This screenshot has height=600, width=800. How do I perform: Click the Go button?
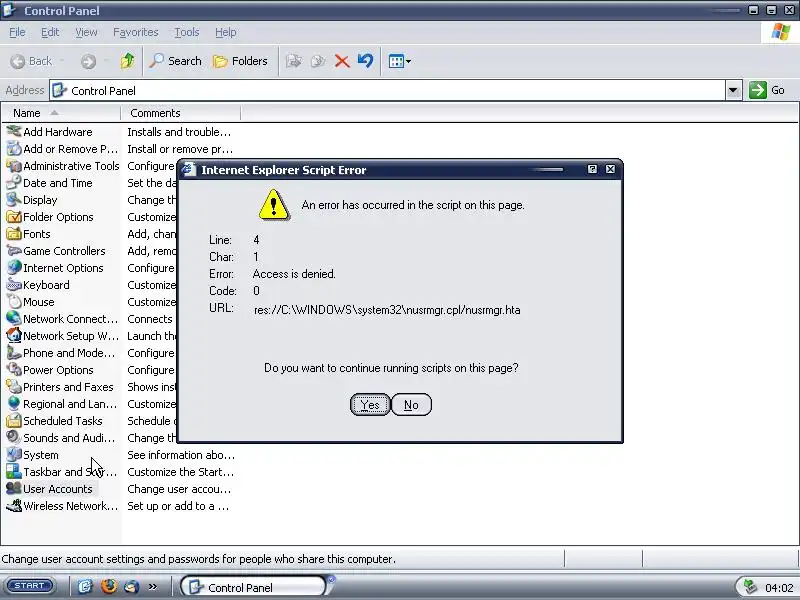point(767,90)
